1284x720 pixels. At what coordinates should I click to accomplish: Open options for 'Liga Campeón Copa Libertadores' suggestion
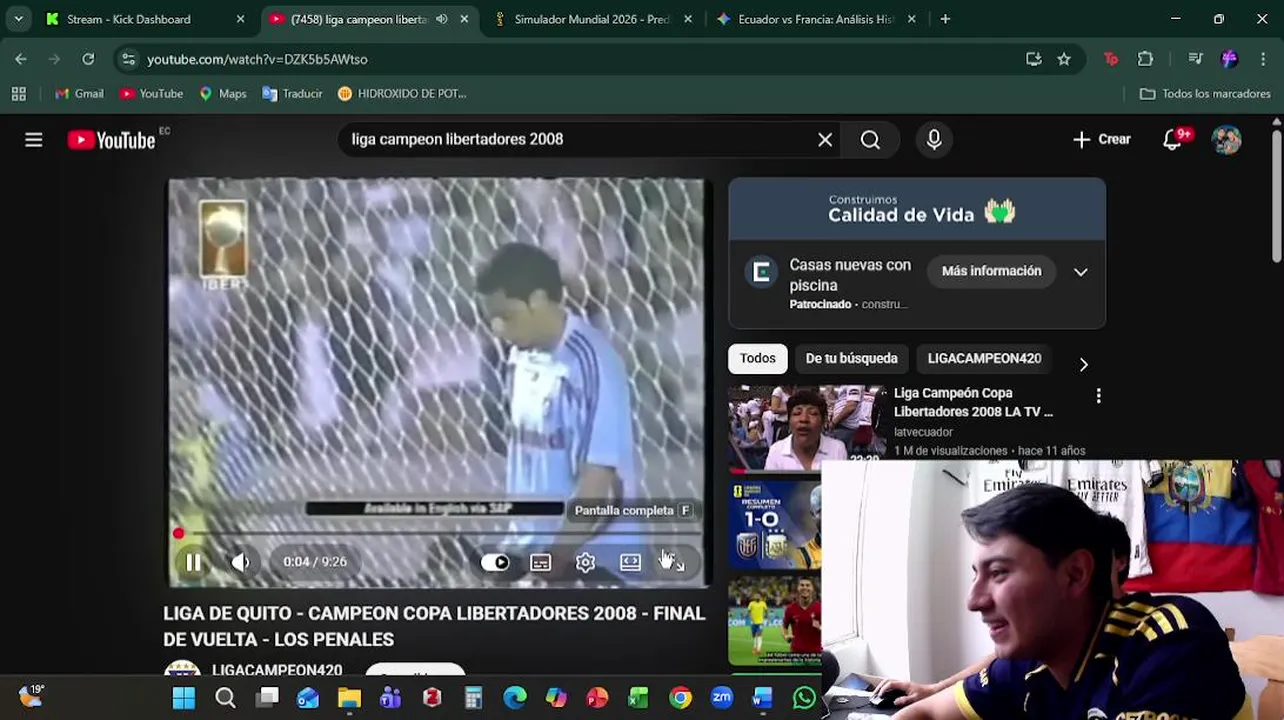[x=1098, y=396]
